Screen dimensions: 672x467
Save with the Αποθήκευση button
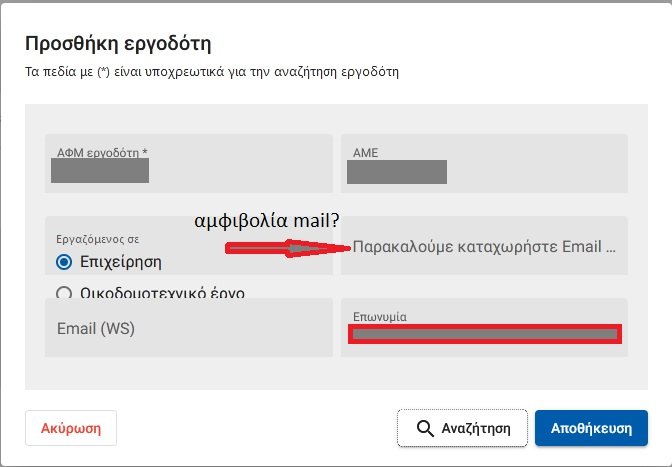coord(591,428)
